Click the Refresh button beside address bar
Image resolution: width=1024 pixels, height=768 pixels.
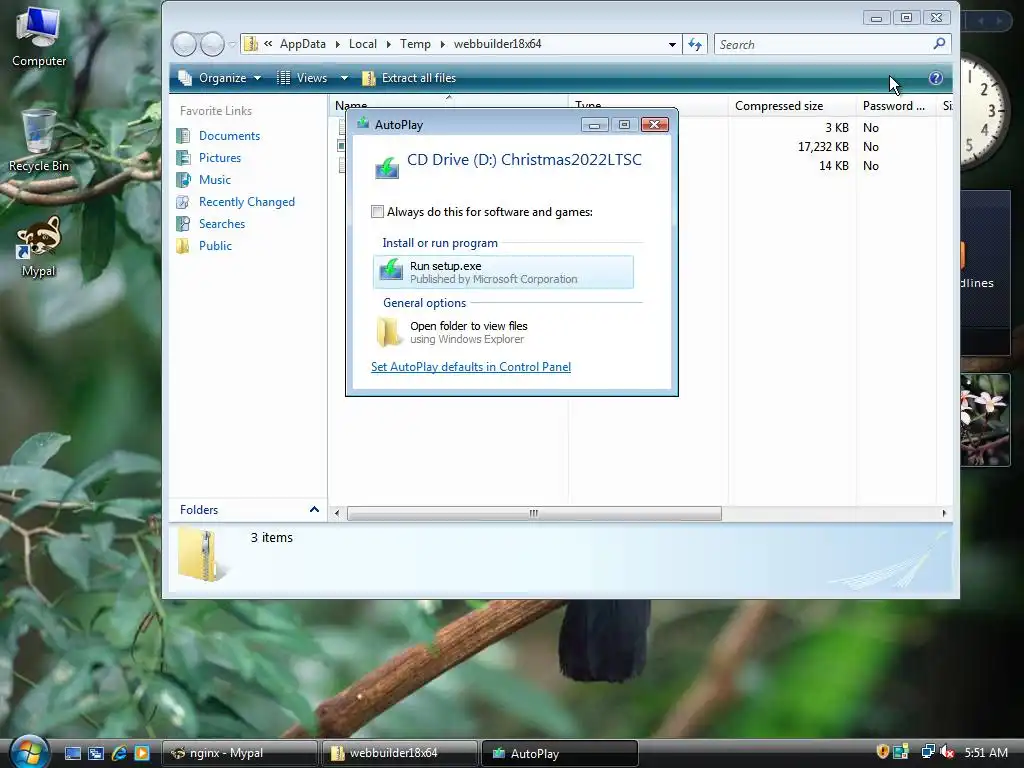click(x=695, y=44)
